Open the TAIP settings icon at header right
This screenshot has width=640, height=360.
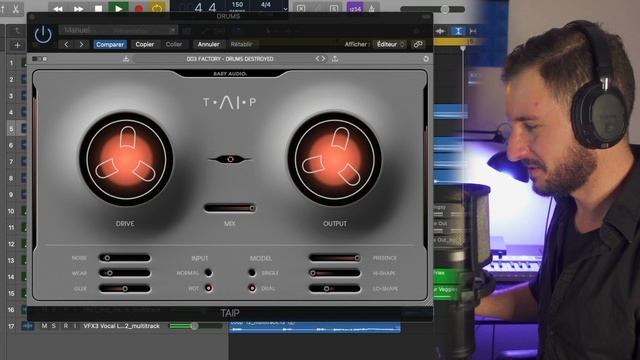426,59
